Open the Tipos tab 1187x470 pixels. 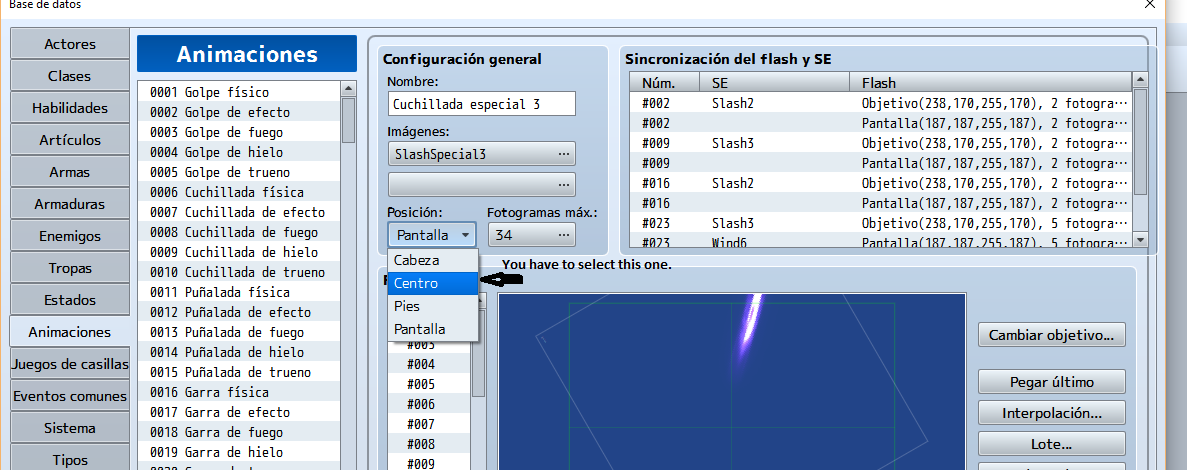click(70, 460)
